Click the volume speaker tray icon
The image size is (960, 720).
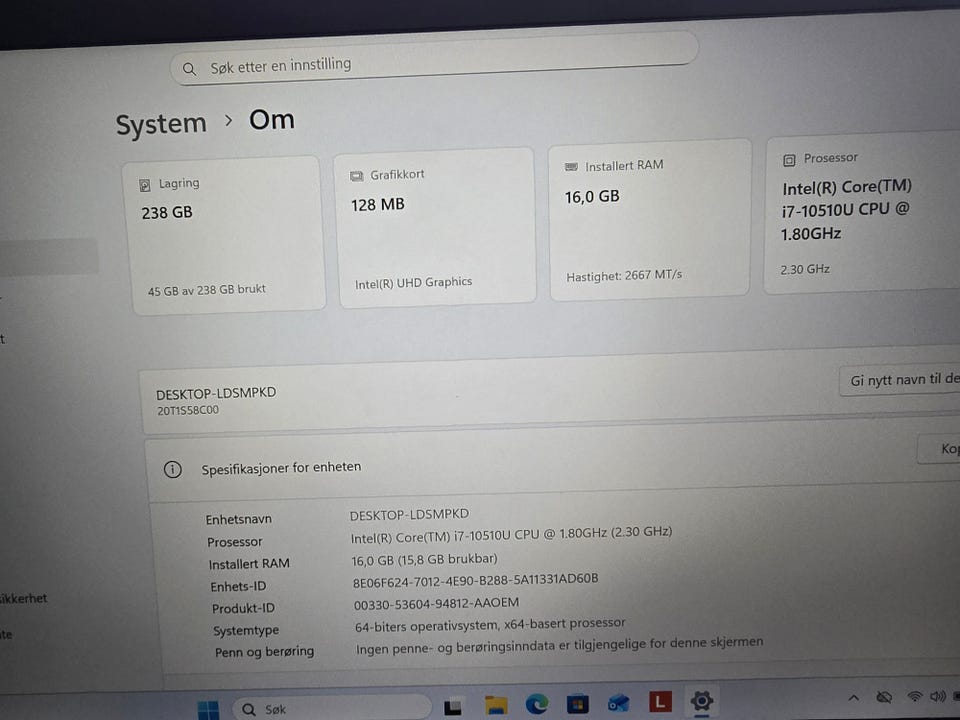[937, 696]
